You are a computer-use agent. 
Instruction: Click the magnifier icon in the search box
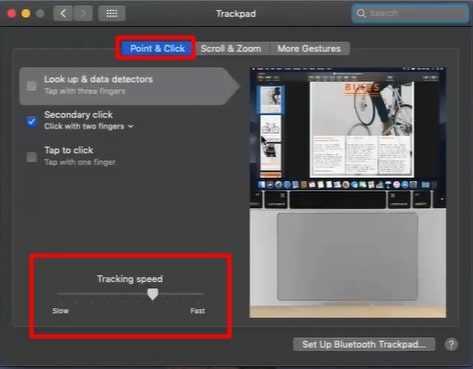361,13
